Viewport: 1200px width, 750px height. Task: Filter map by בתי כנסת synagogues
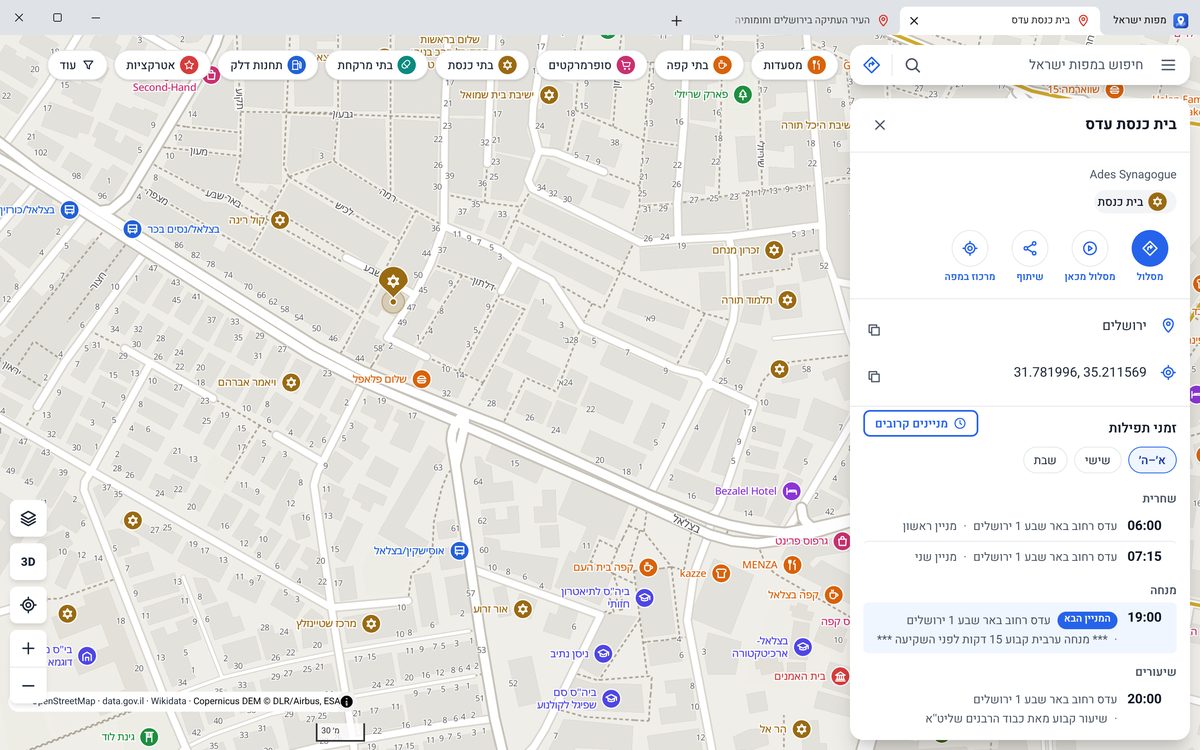click(482, 65)
